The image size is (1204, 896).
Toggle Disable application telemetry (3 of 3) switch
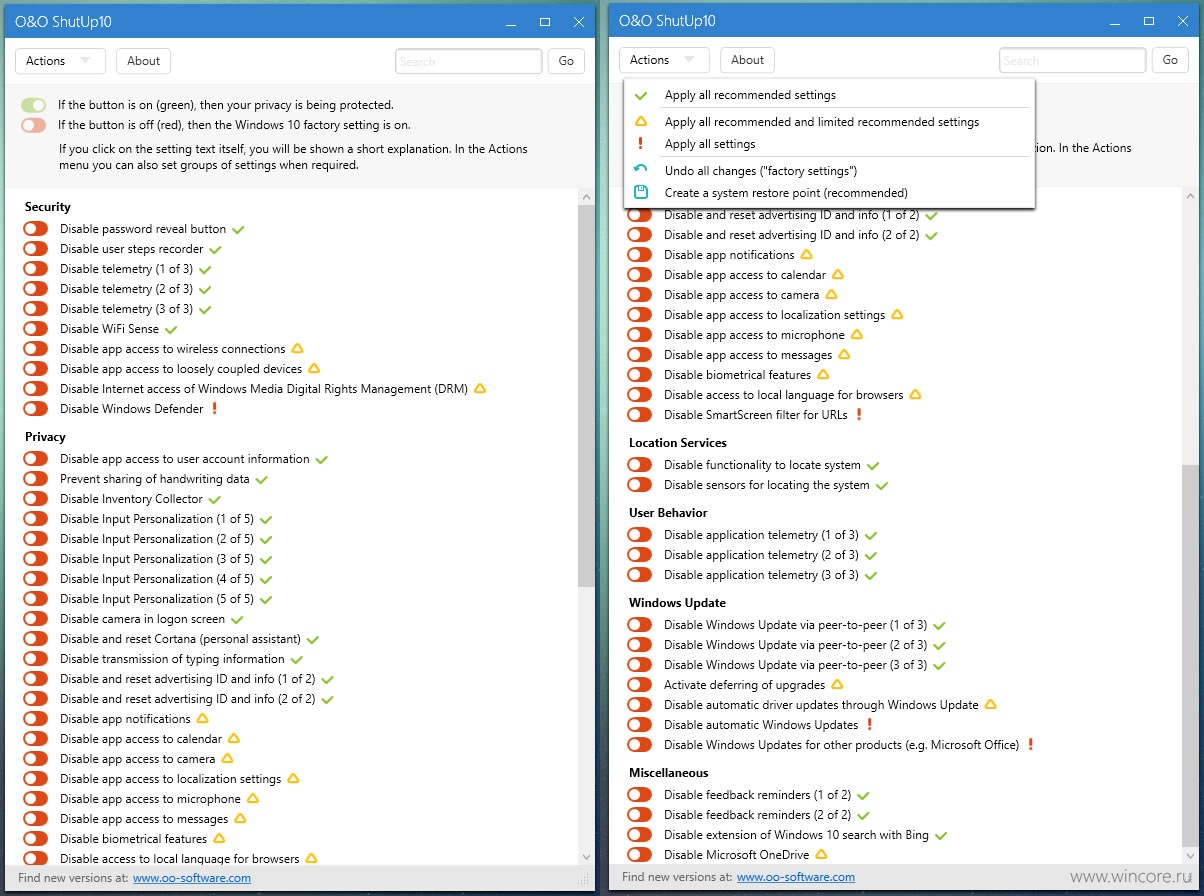[x=640, y=575]
